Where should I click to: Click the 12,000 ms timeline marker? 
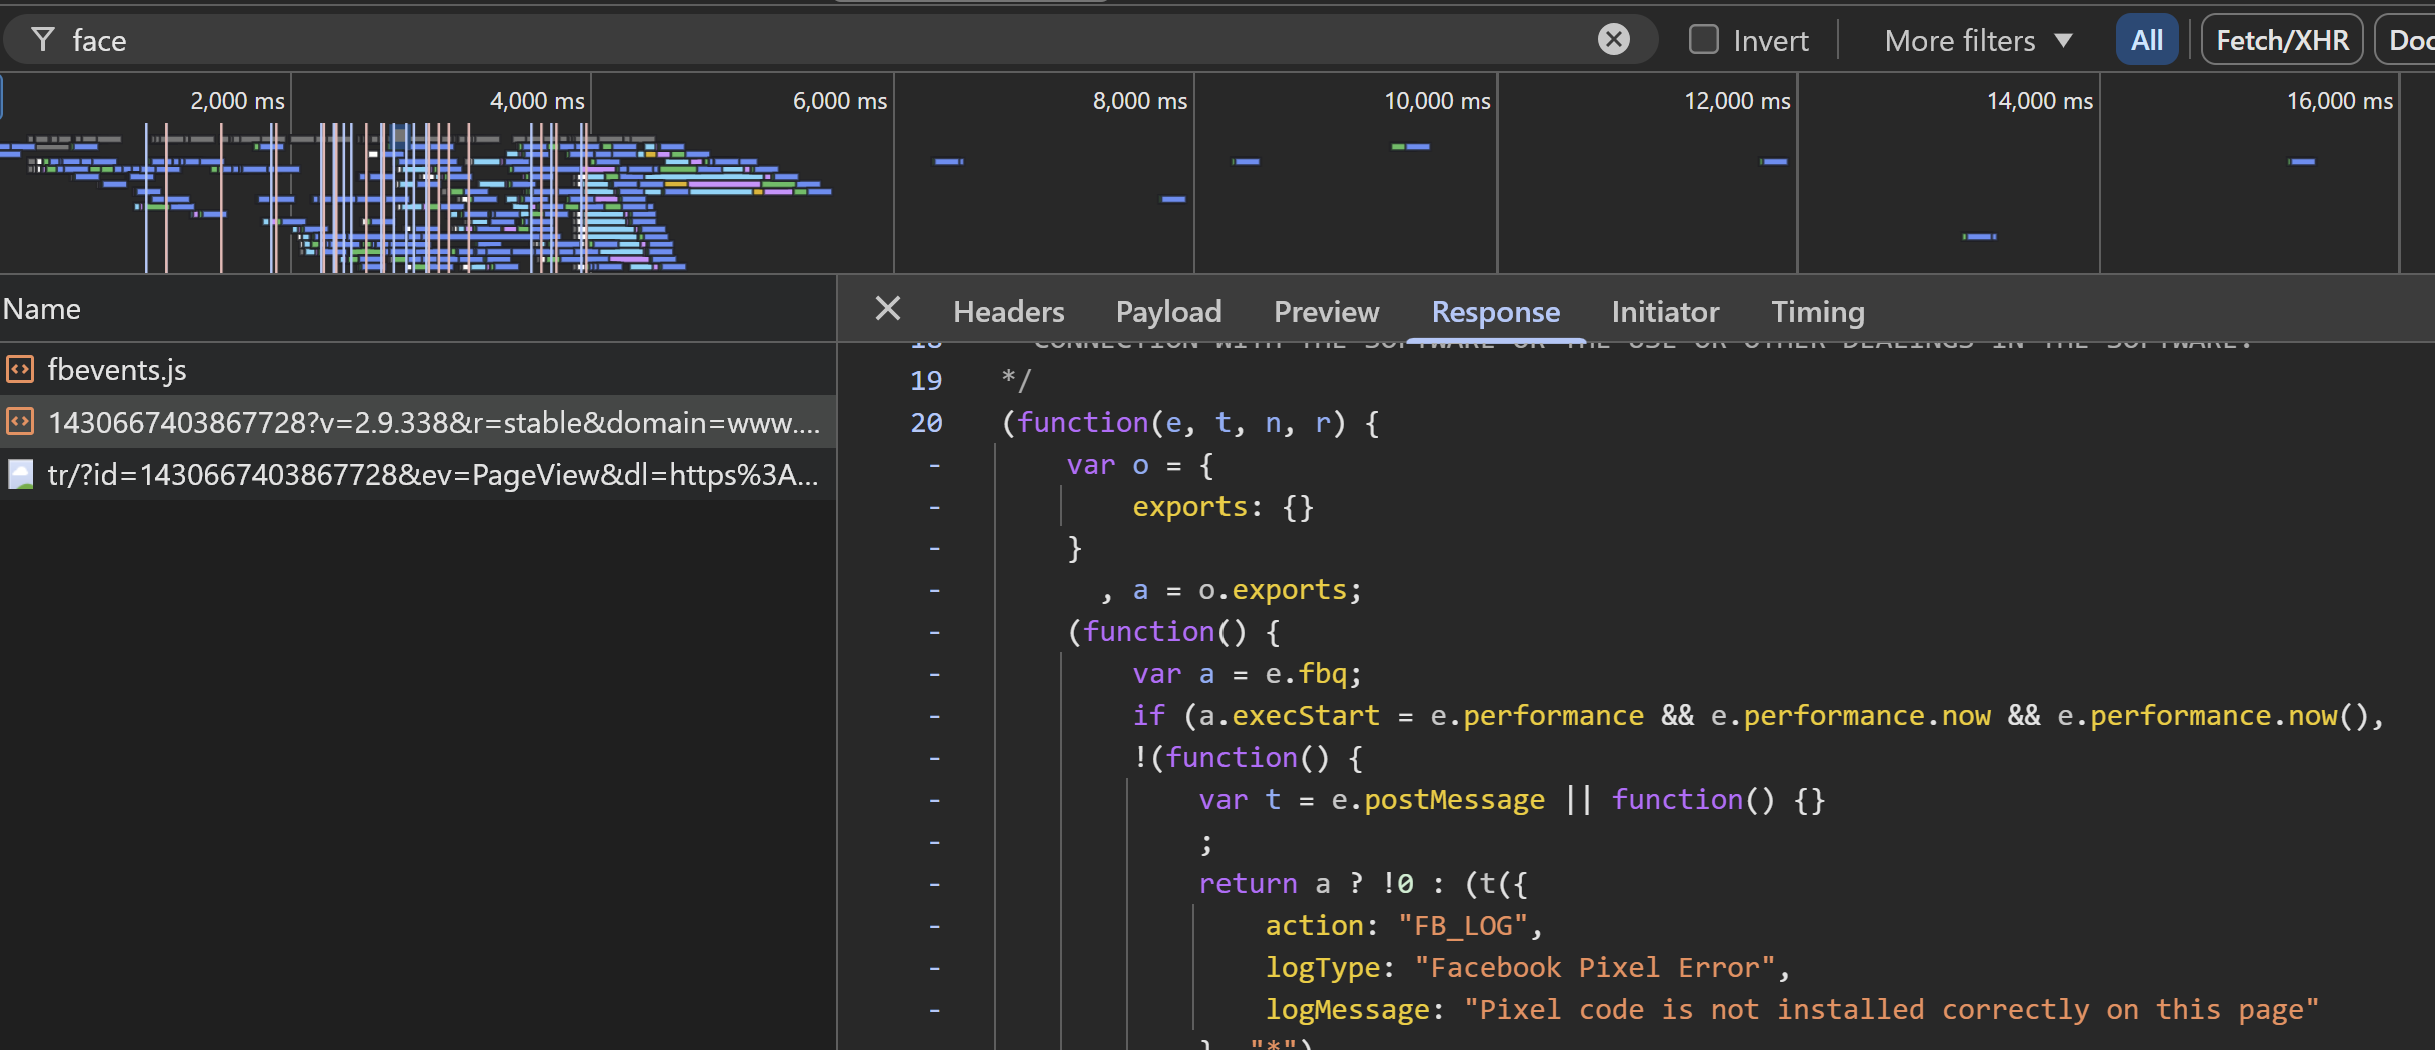click(1737, 101)
